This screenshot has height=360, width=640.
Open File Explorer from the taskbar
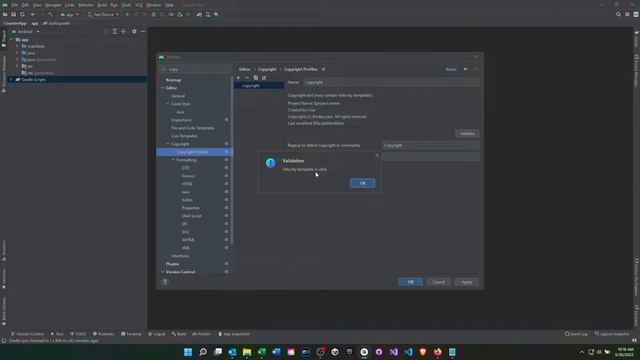(247, 352)
